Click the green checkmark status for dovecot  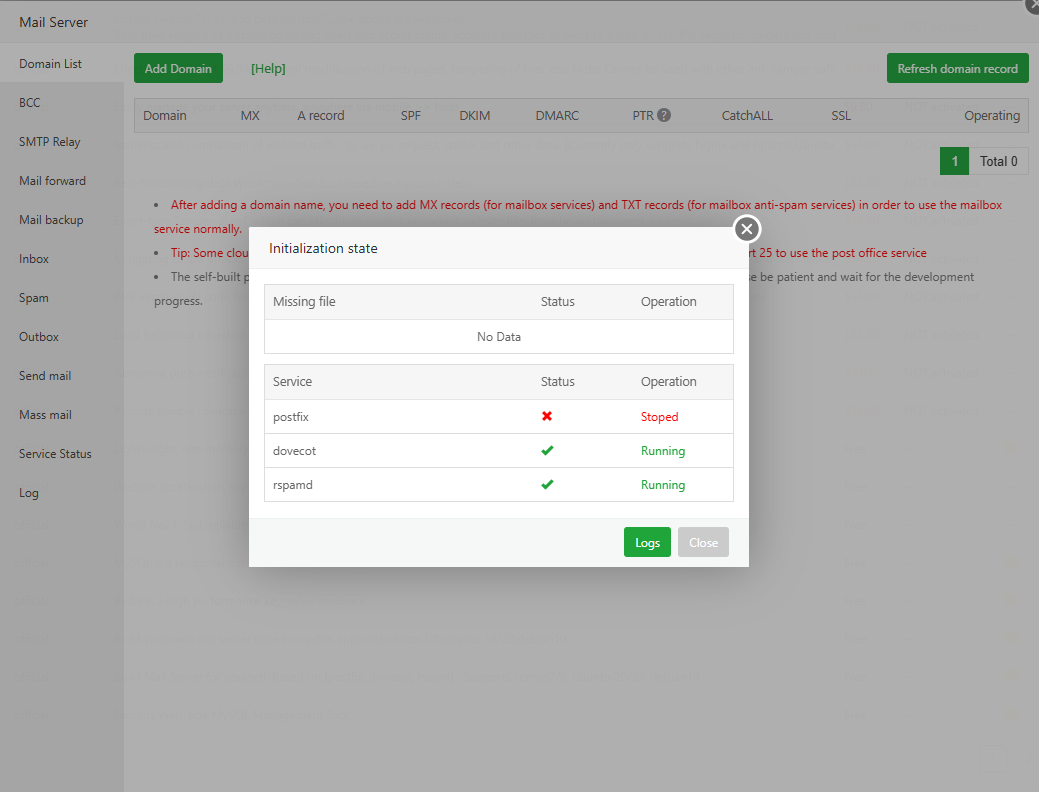click(547, 450)
